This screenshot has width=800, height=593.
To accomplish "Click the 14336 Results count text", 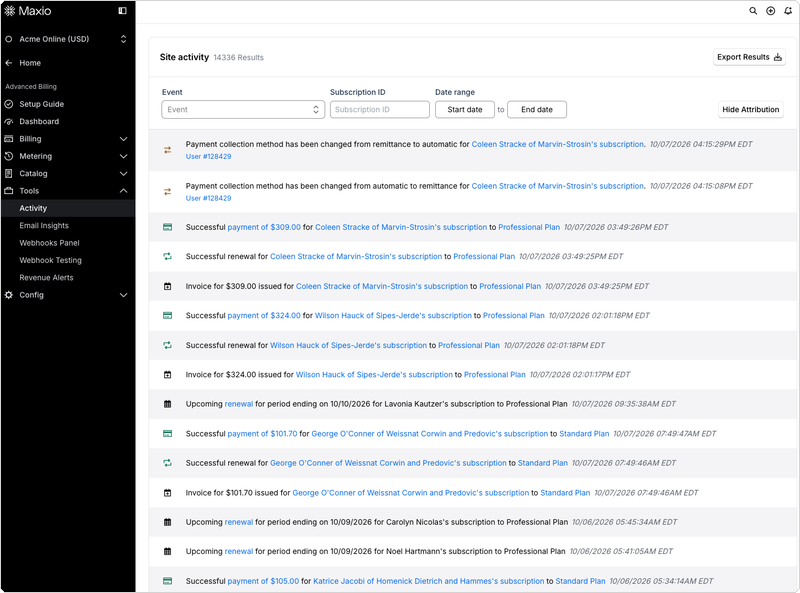I will [238, 58].
